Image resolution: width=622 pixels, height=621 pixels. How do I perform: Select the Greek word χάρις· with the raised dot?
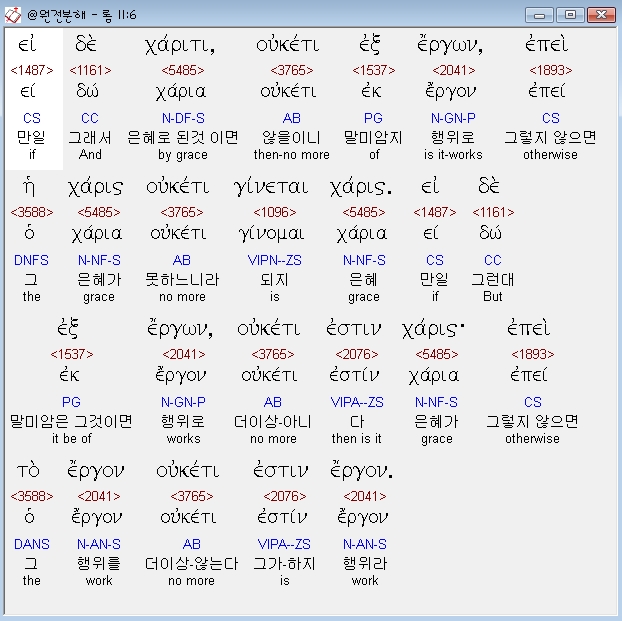click(433, 329)
